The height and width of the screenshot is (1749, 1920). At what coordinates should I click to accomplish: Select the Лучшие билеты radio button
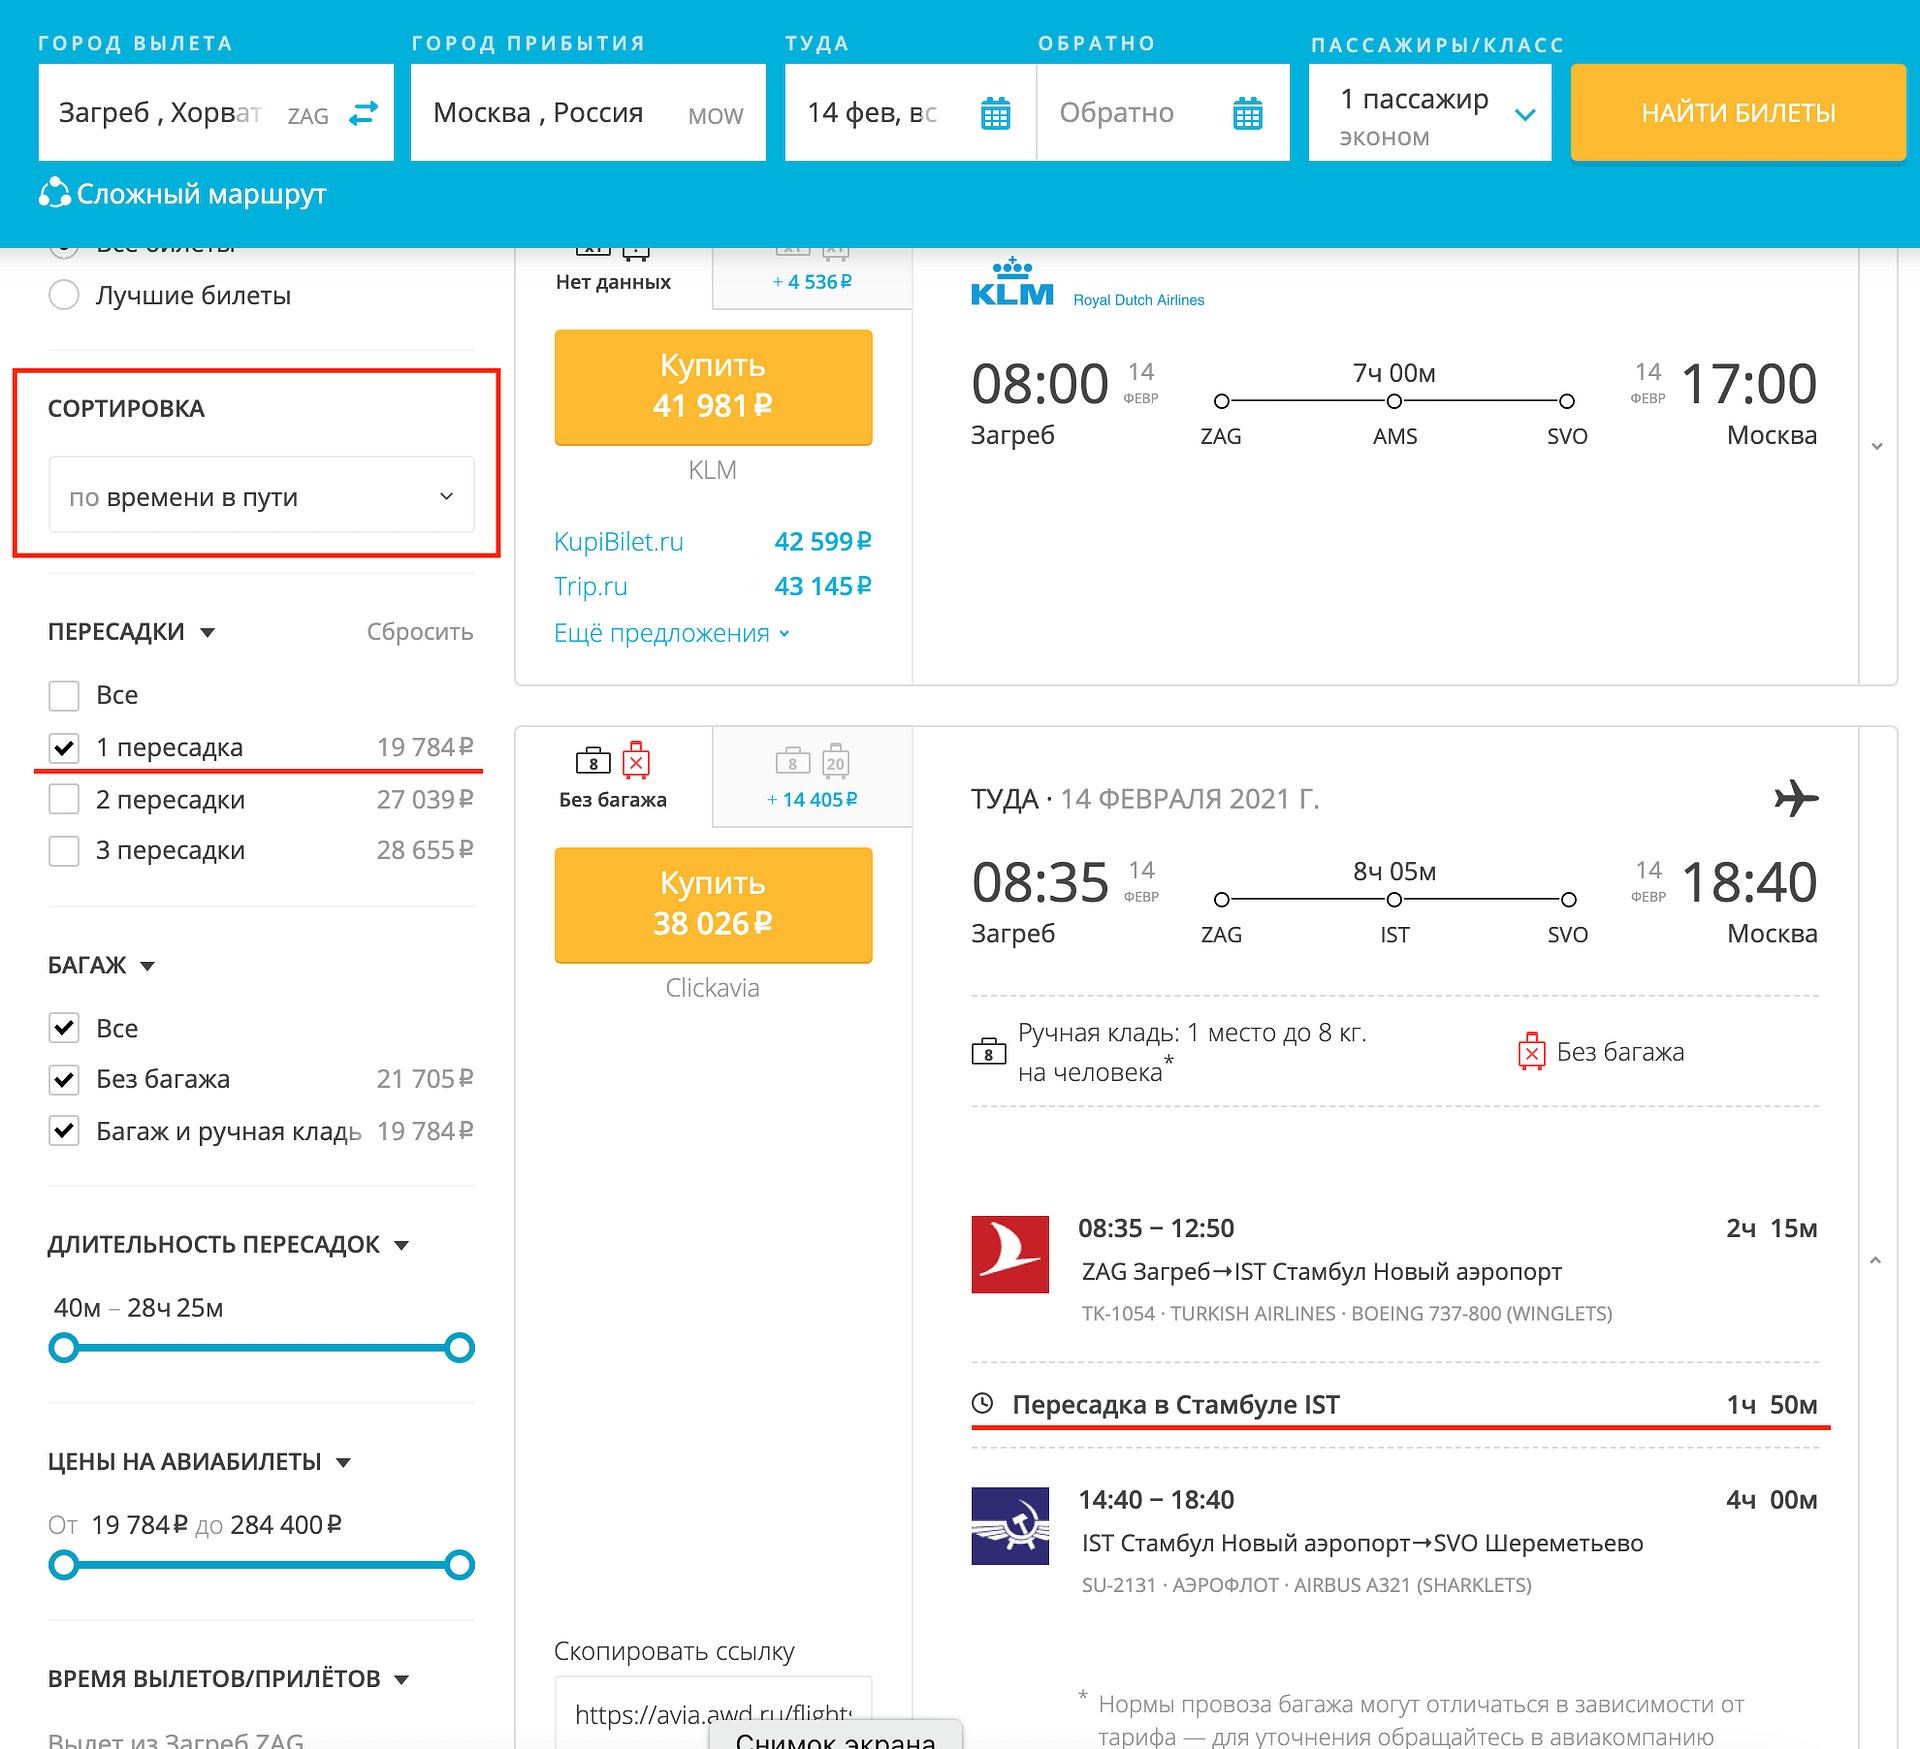pyautogui.click(x=64, y=295)
